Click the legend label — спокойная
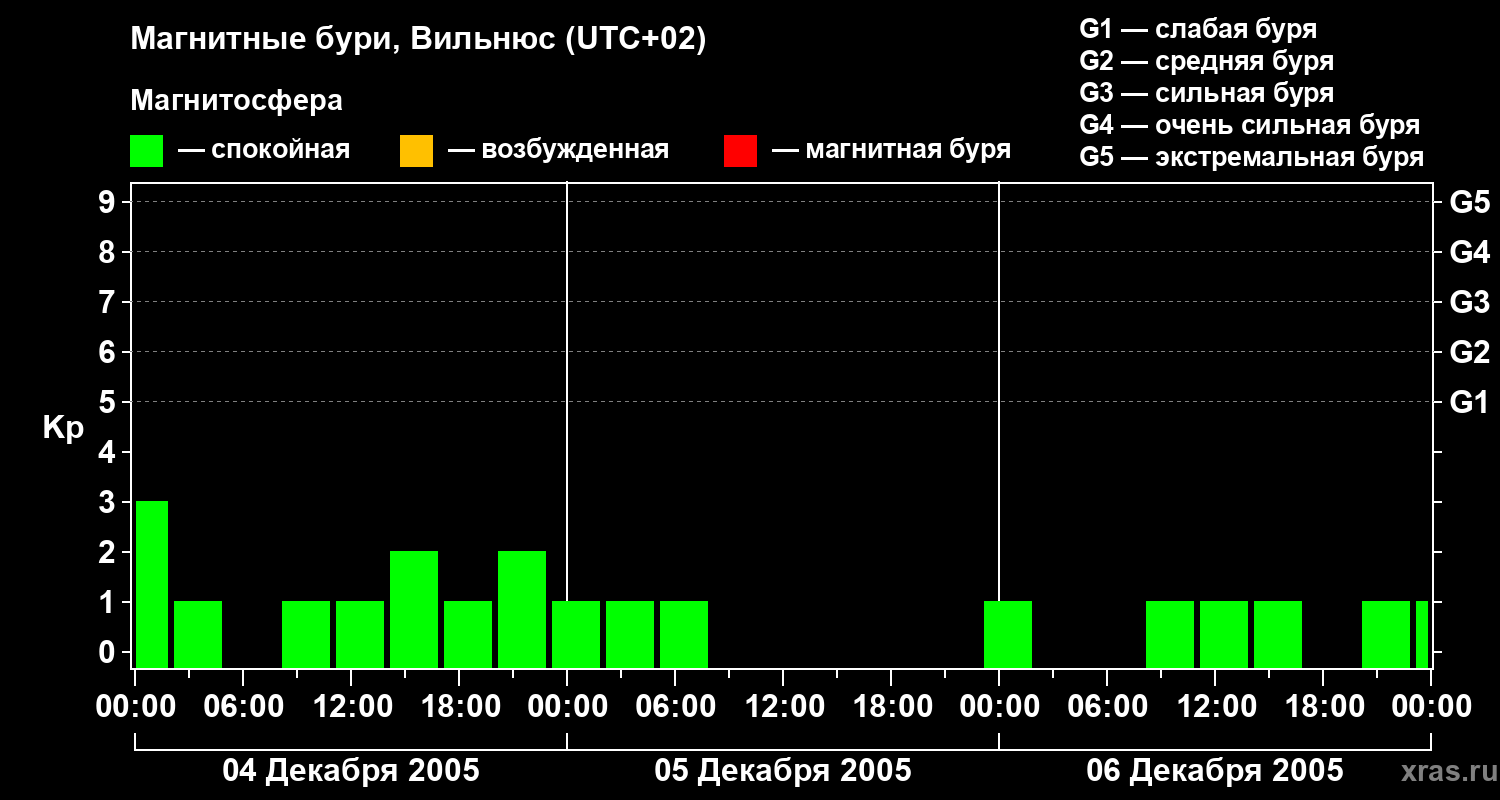Viewport: 1500px width, 800px height. click(x=264, y=150)
